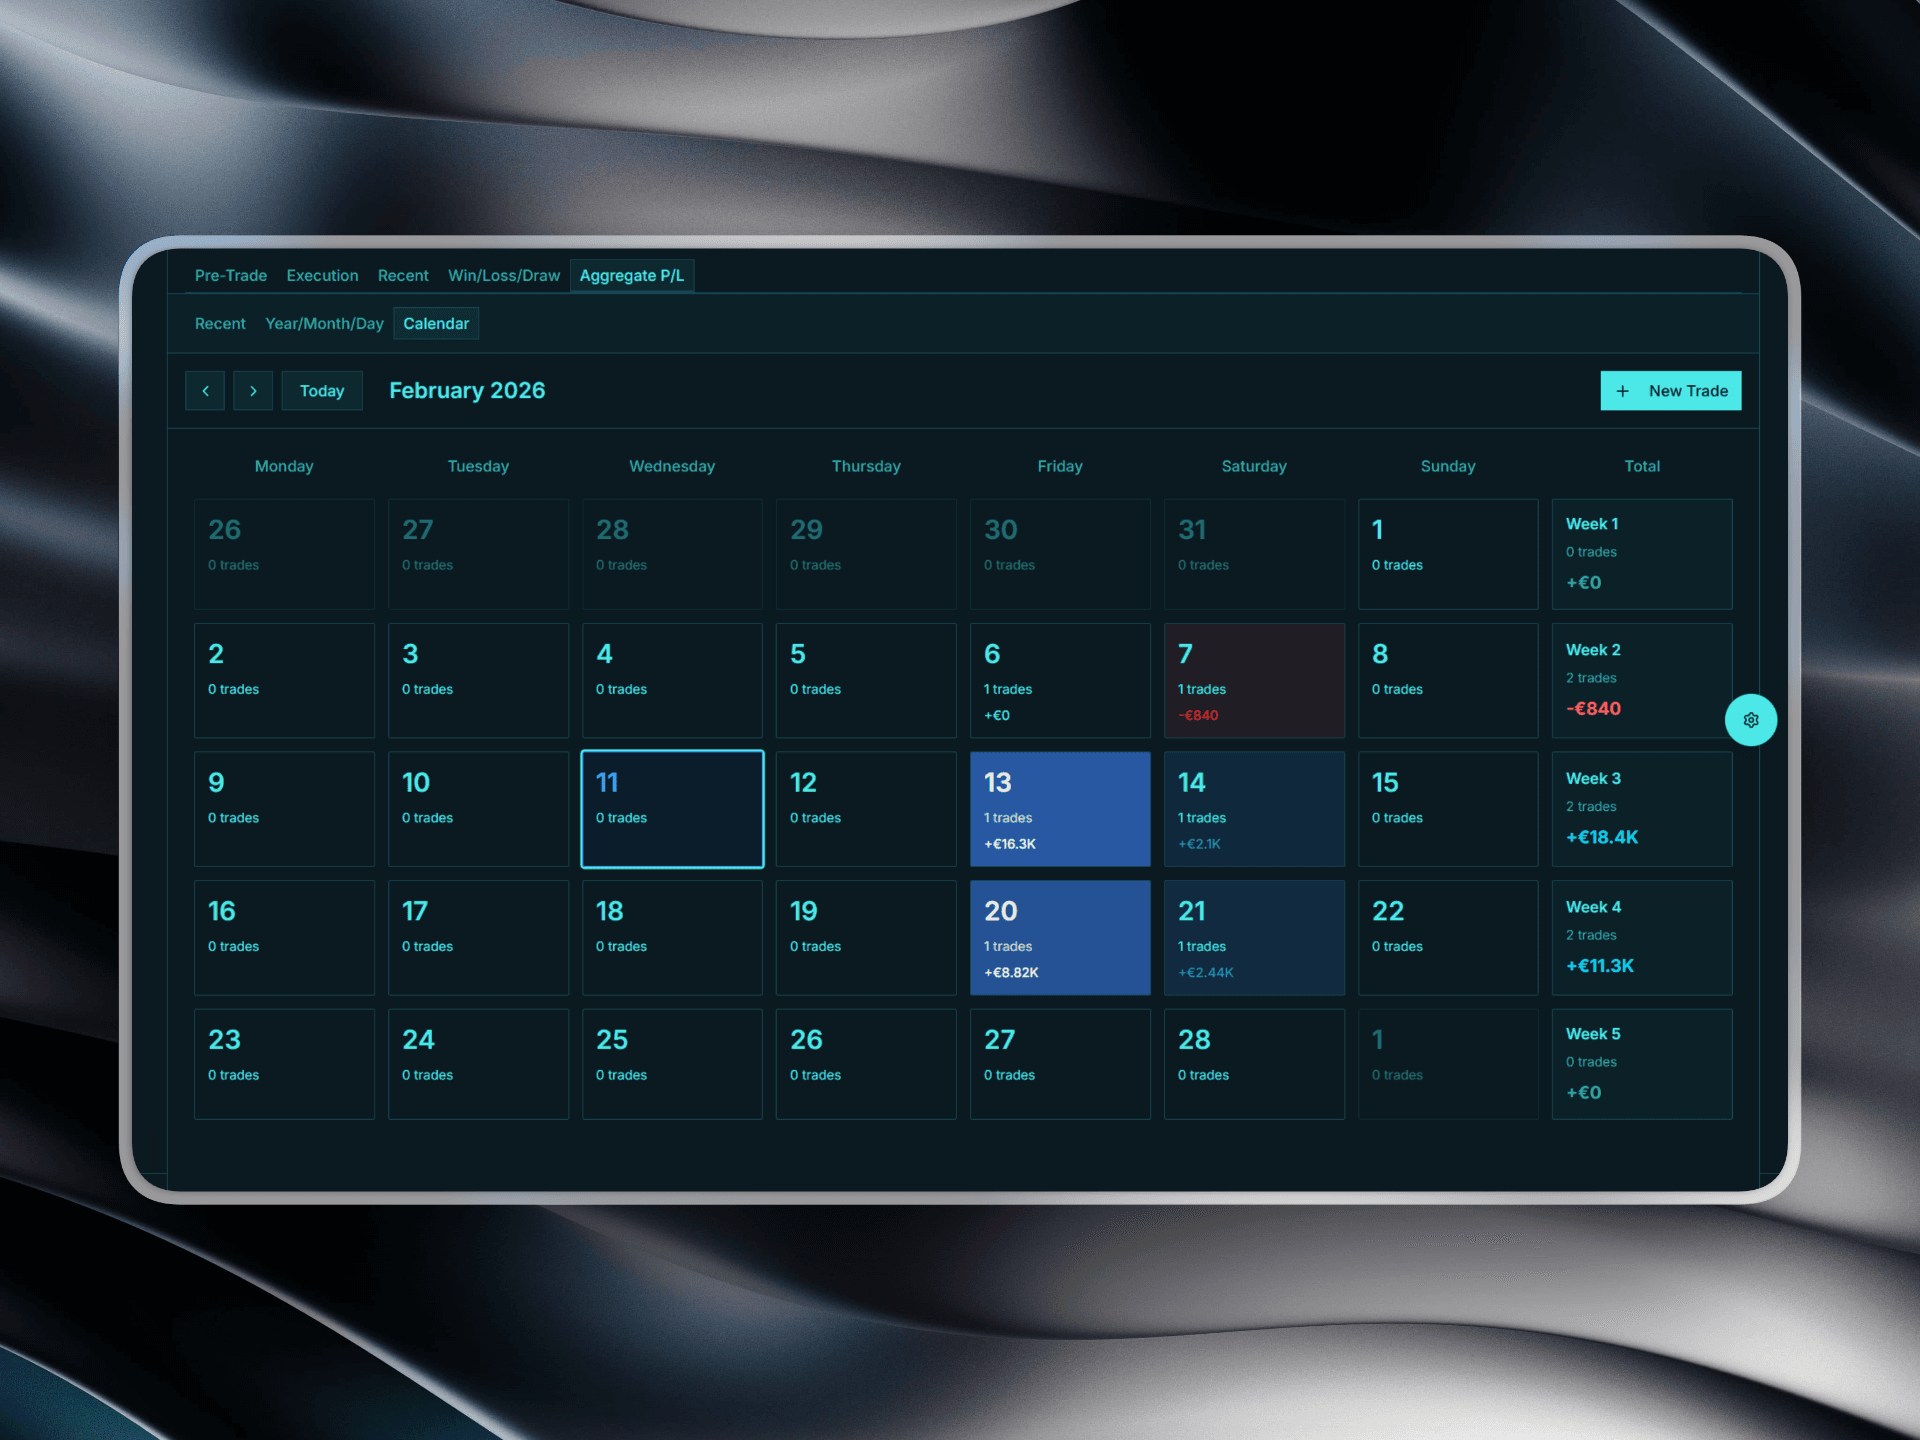
Task: Switch to the Pre-Trade tab
Action: coord(231,275)
